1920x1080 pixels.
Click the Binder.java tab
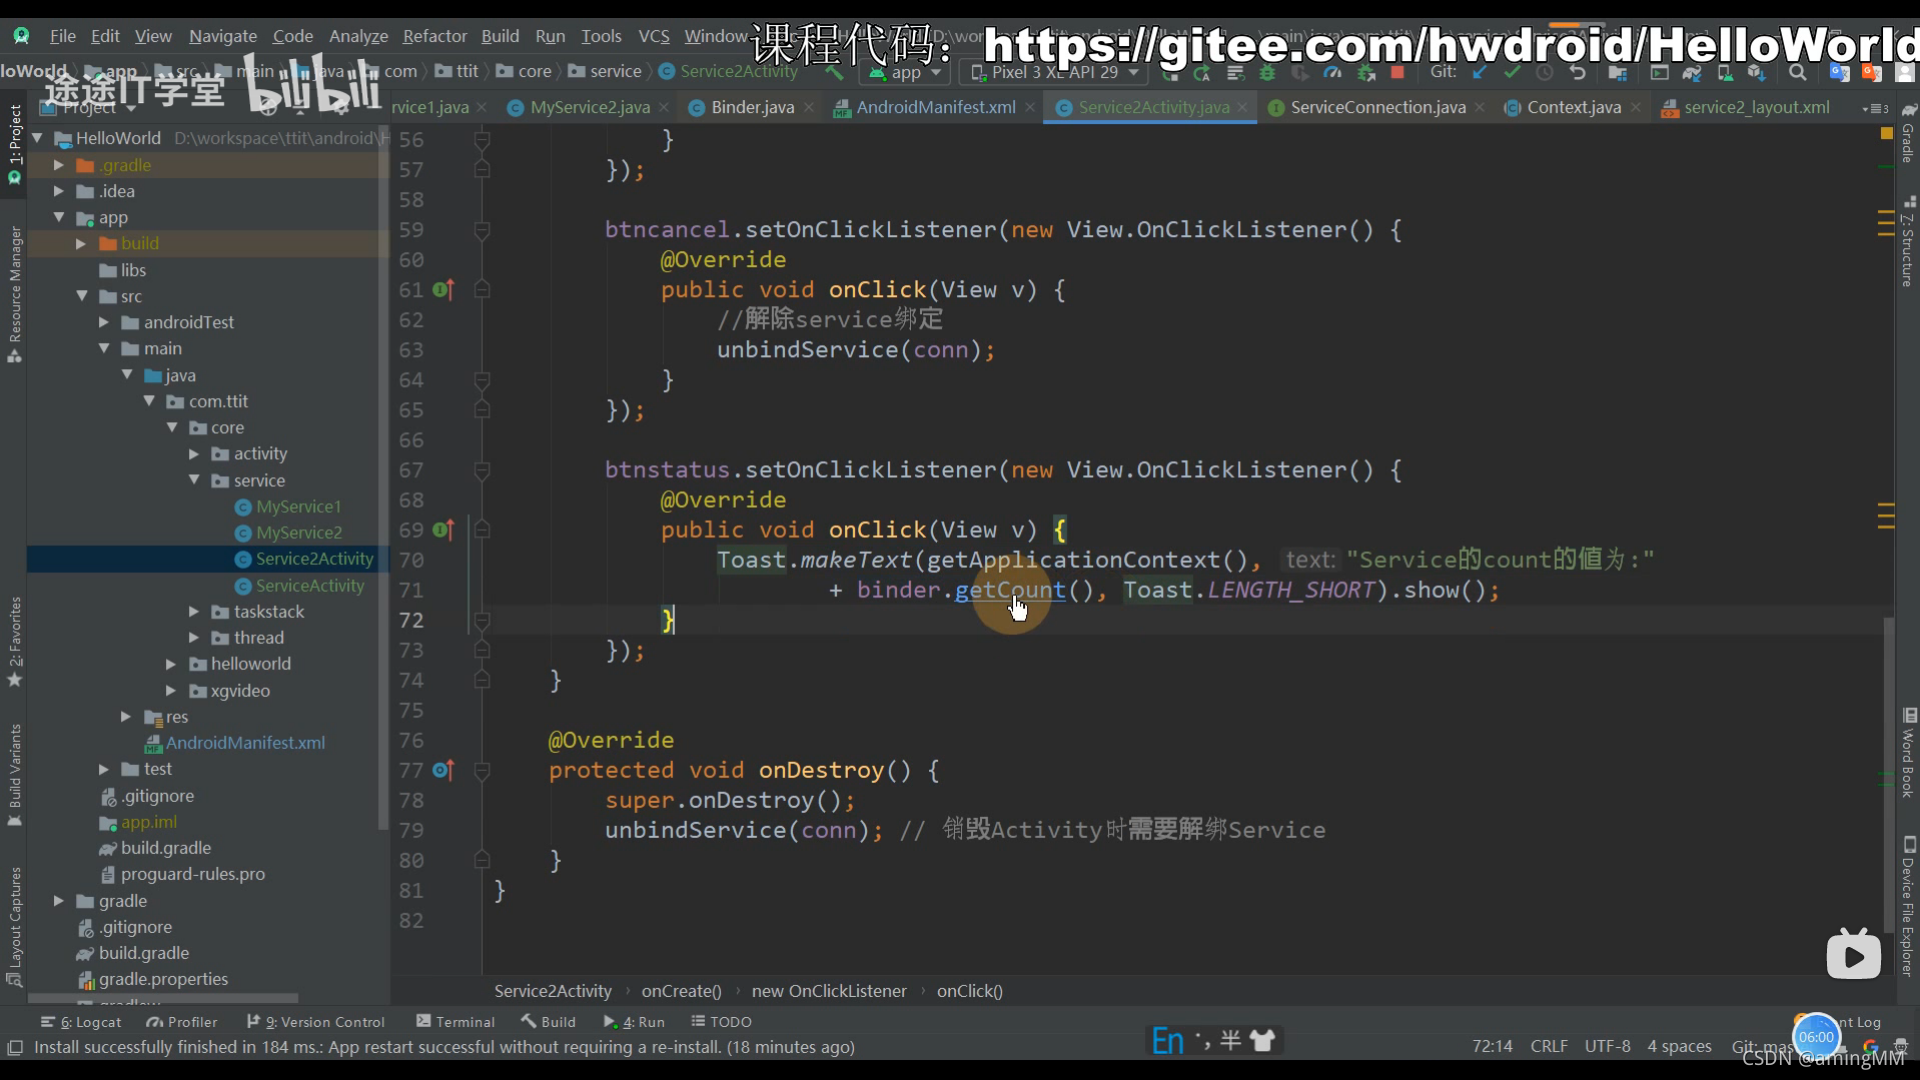[x=750, y=107]
